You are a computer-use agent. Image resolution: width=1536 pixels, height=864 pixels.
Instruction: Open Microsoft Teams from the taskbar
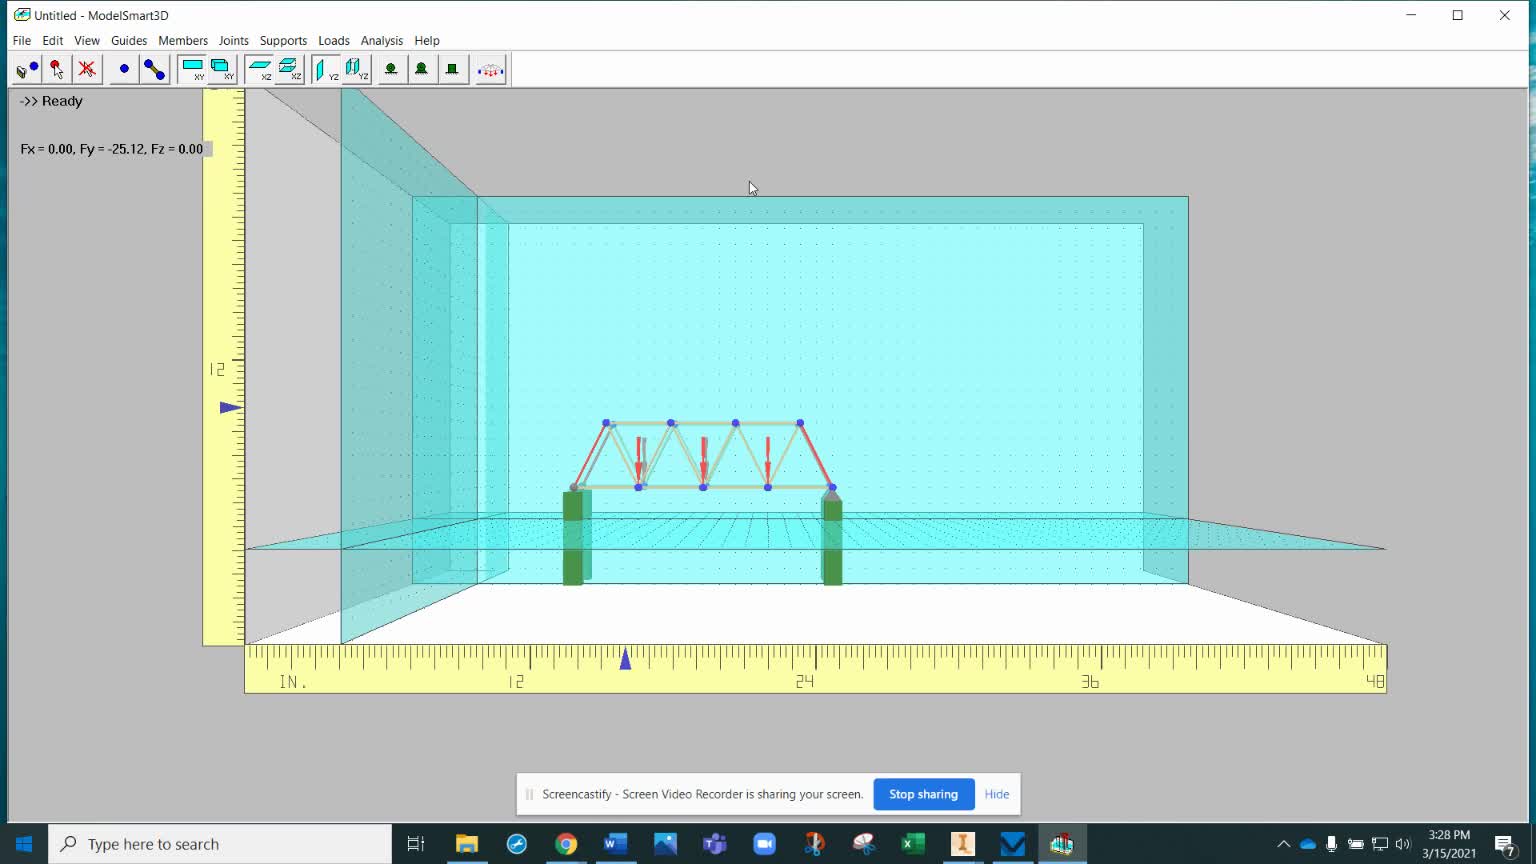[x=714, y=844]
